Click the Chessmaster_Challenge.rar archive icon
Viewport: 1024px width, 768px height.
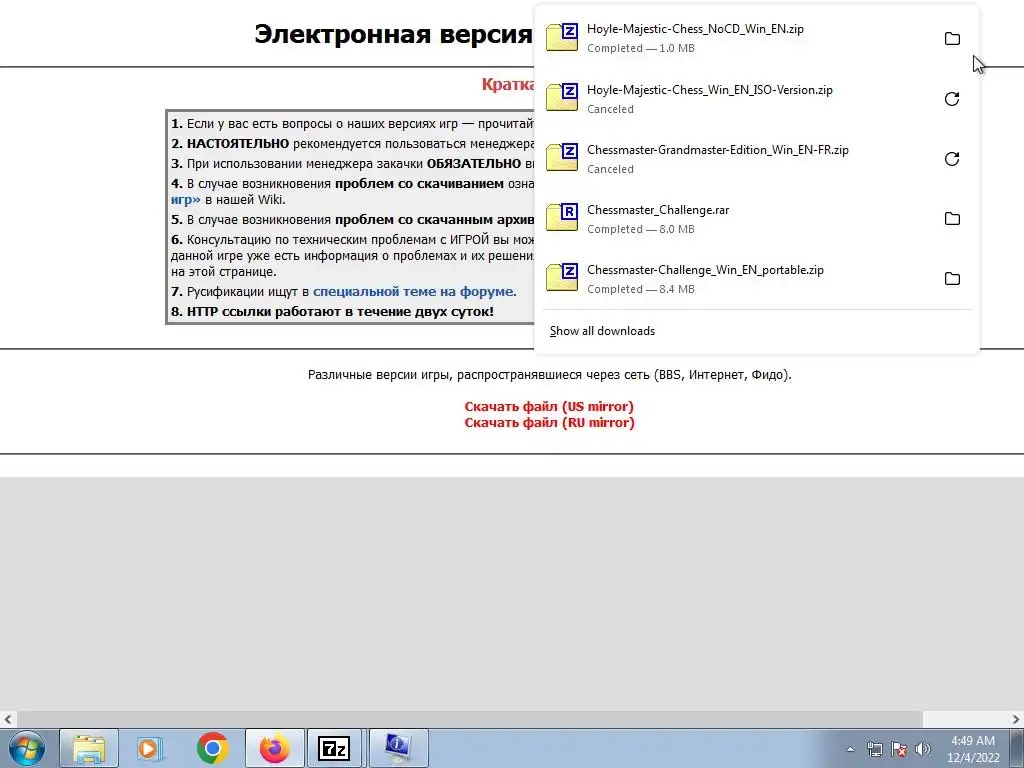pos(562,217)
